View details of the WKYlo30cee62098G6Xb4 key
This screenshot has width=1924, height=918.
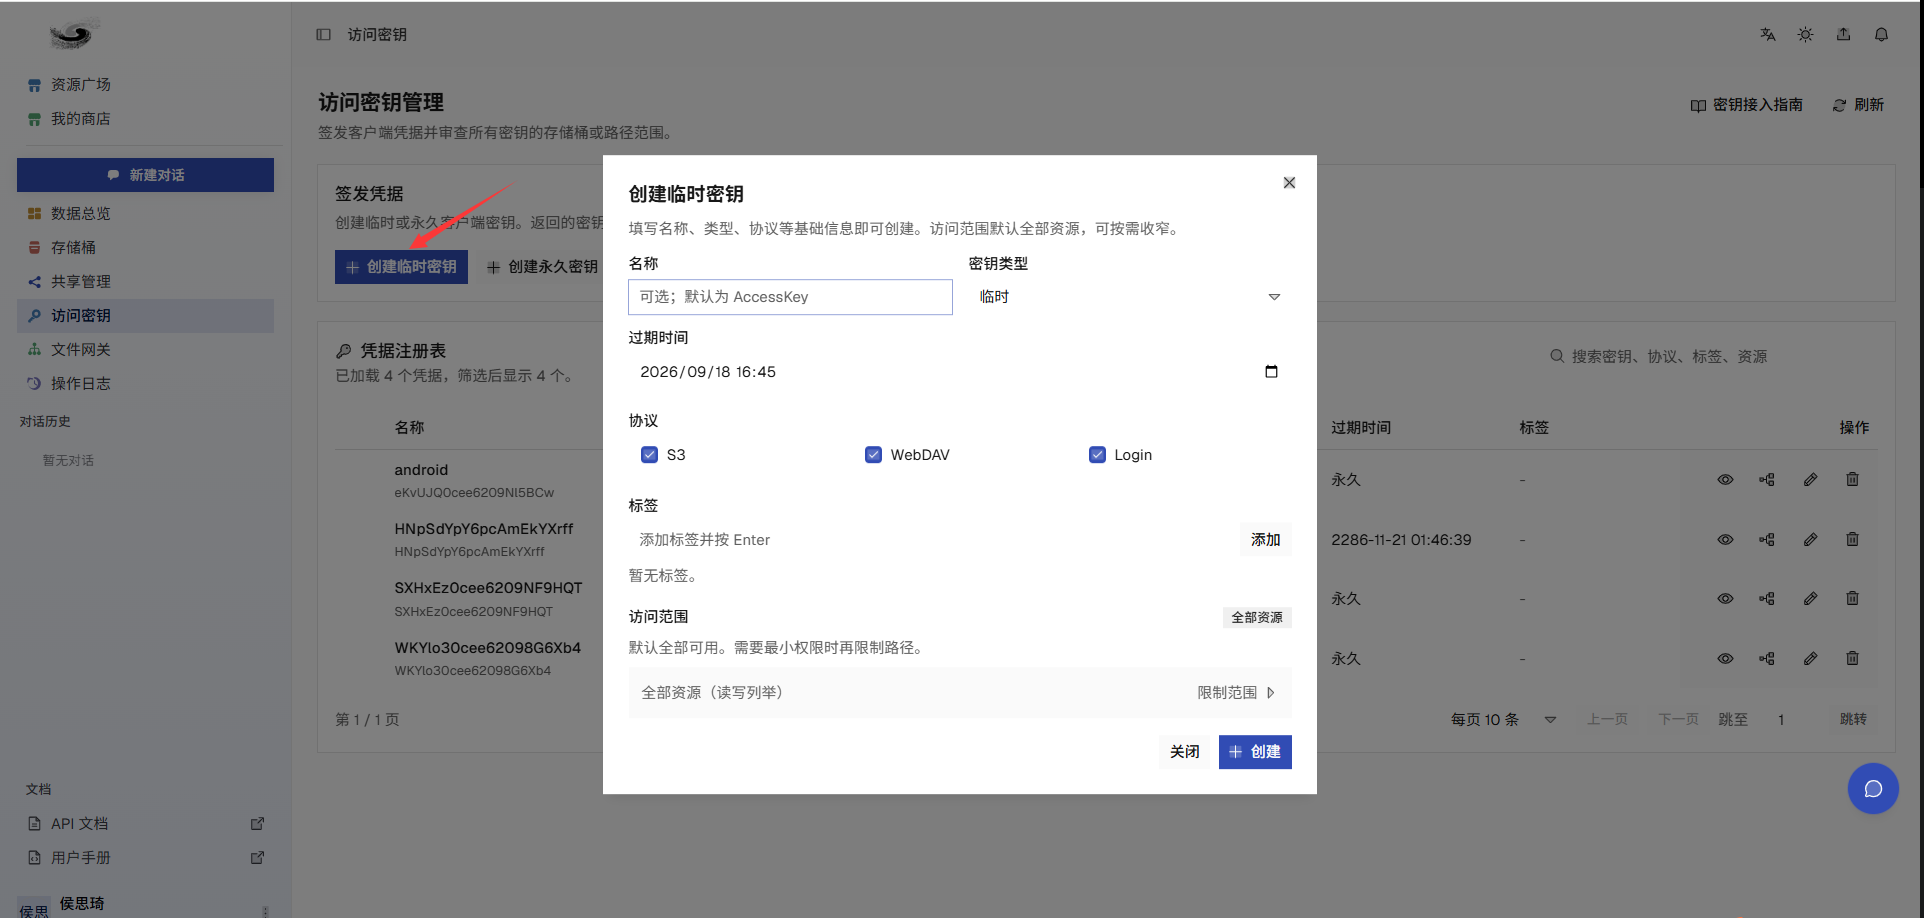[x=1725, y=658]
